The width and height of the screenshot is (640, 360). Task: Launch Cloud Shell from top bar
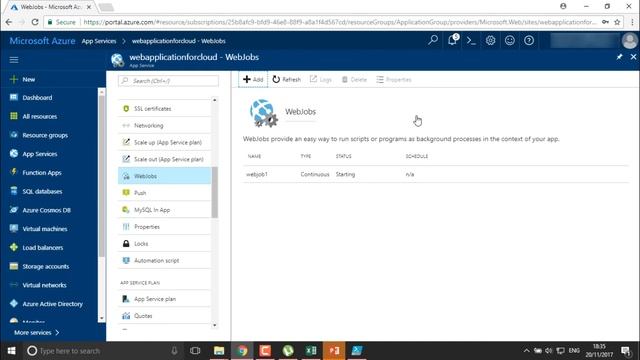(x=471, y=40)
